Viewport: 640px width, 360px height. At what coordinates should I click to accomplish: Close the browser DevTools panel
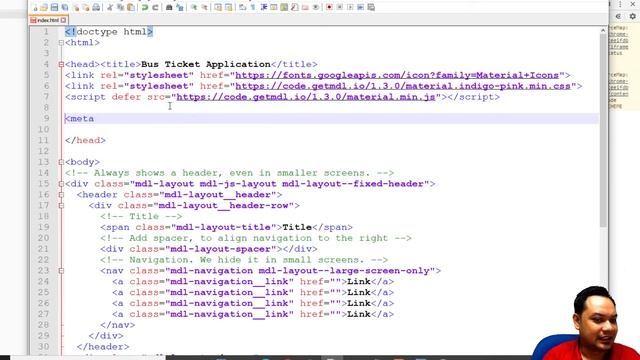point(632,4)
